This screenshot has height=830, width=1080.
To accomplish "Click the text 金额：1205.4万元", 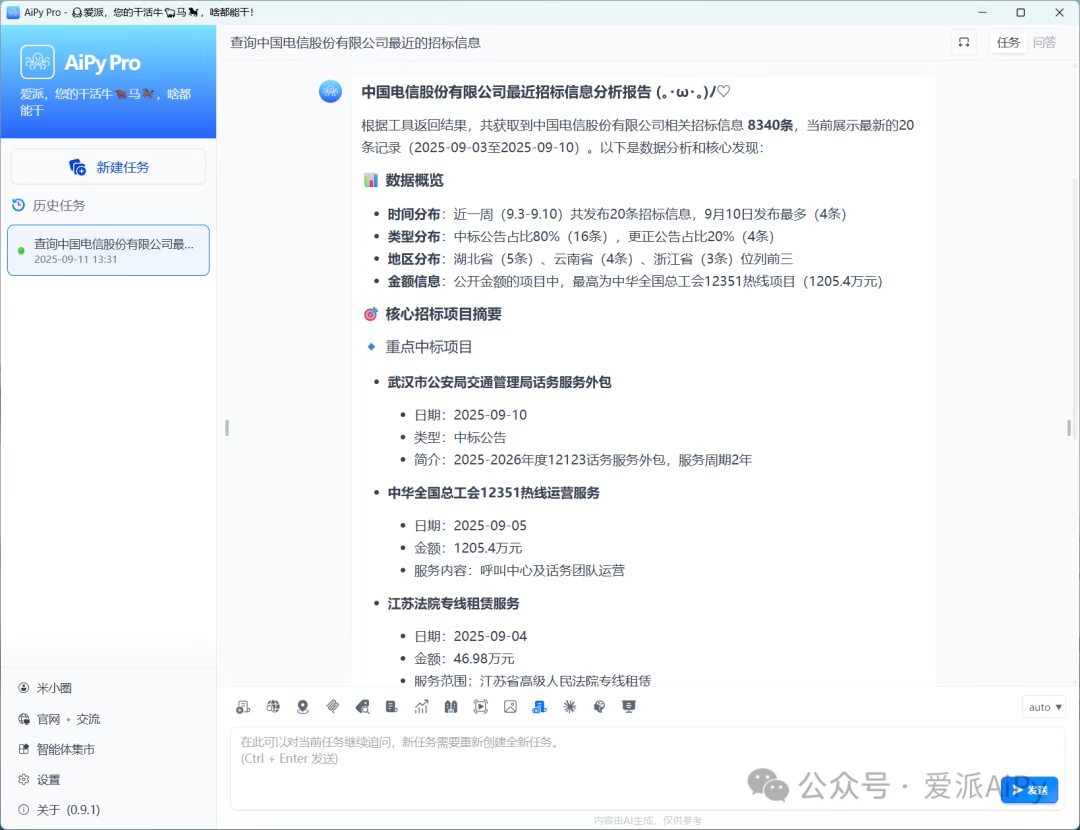I will click(468, 548).
